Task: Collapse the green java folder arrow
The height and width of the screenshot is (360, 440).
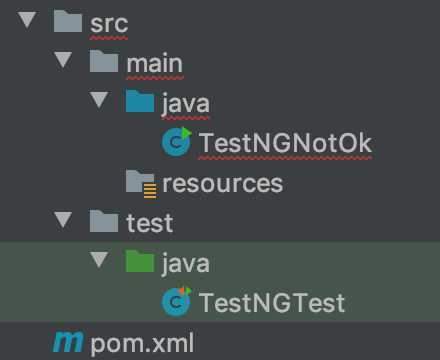Action: pos(99,260)
